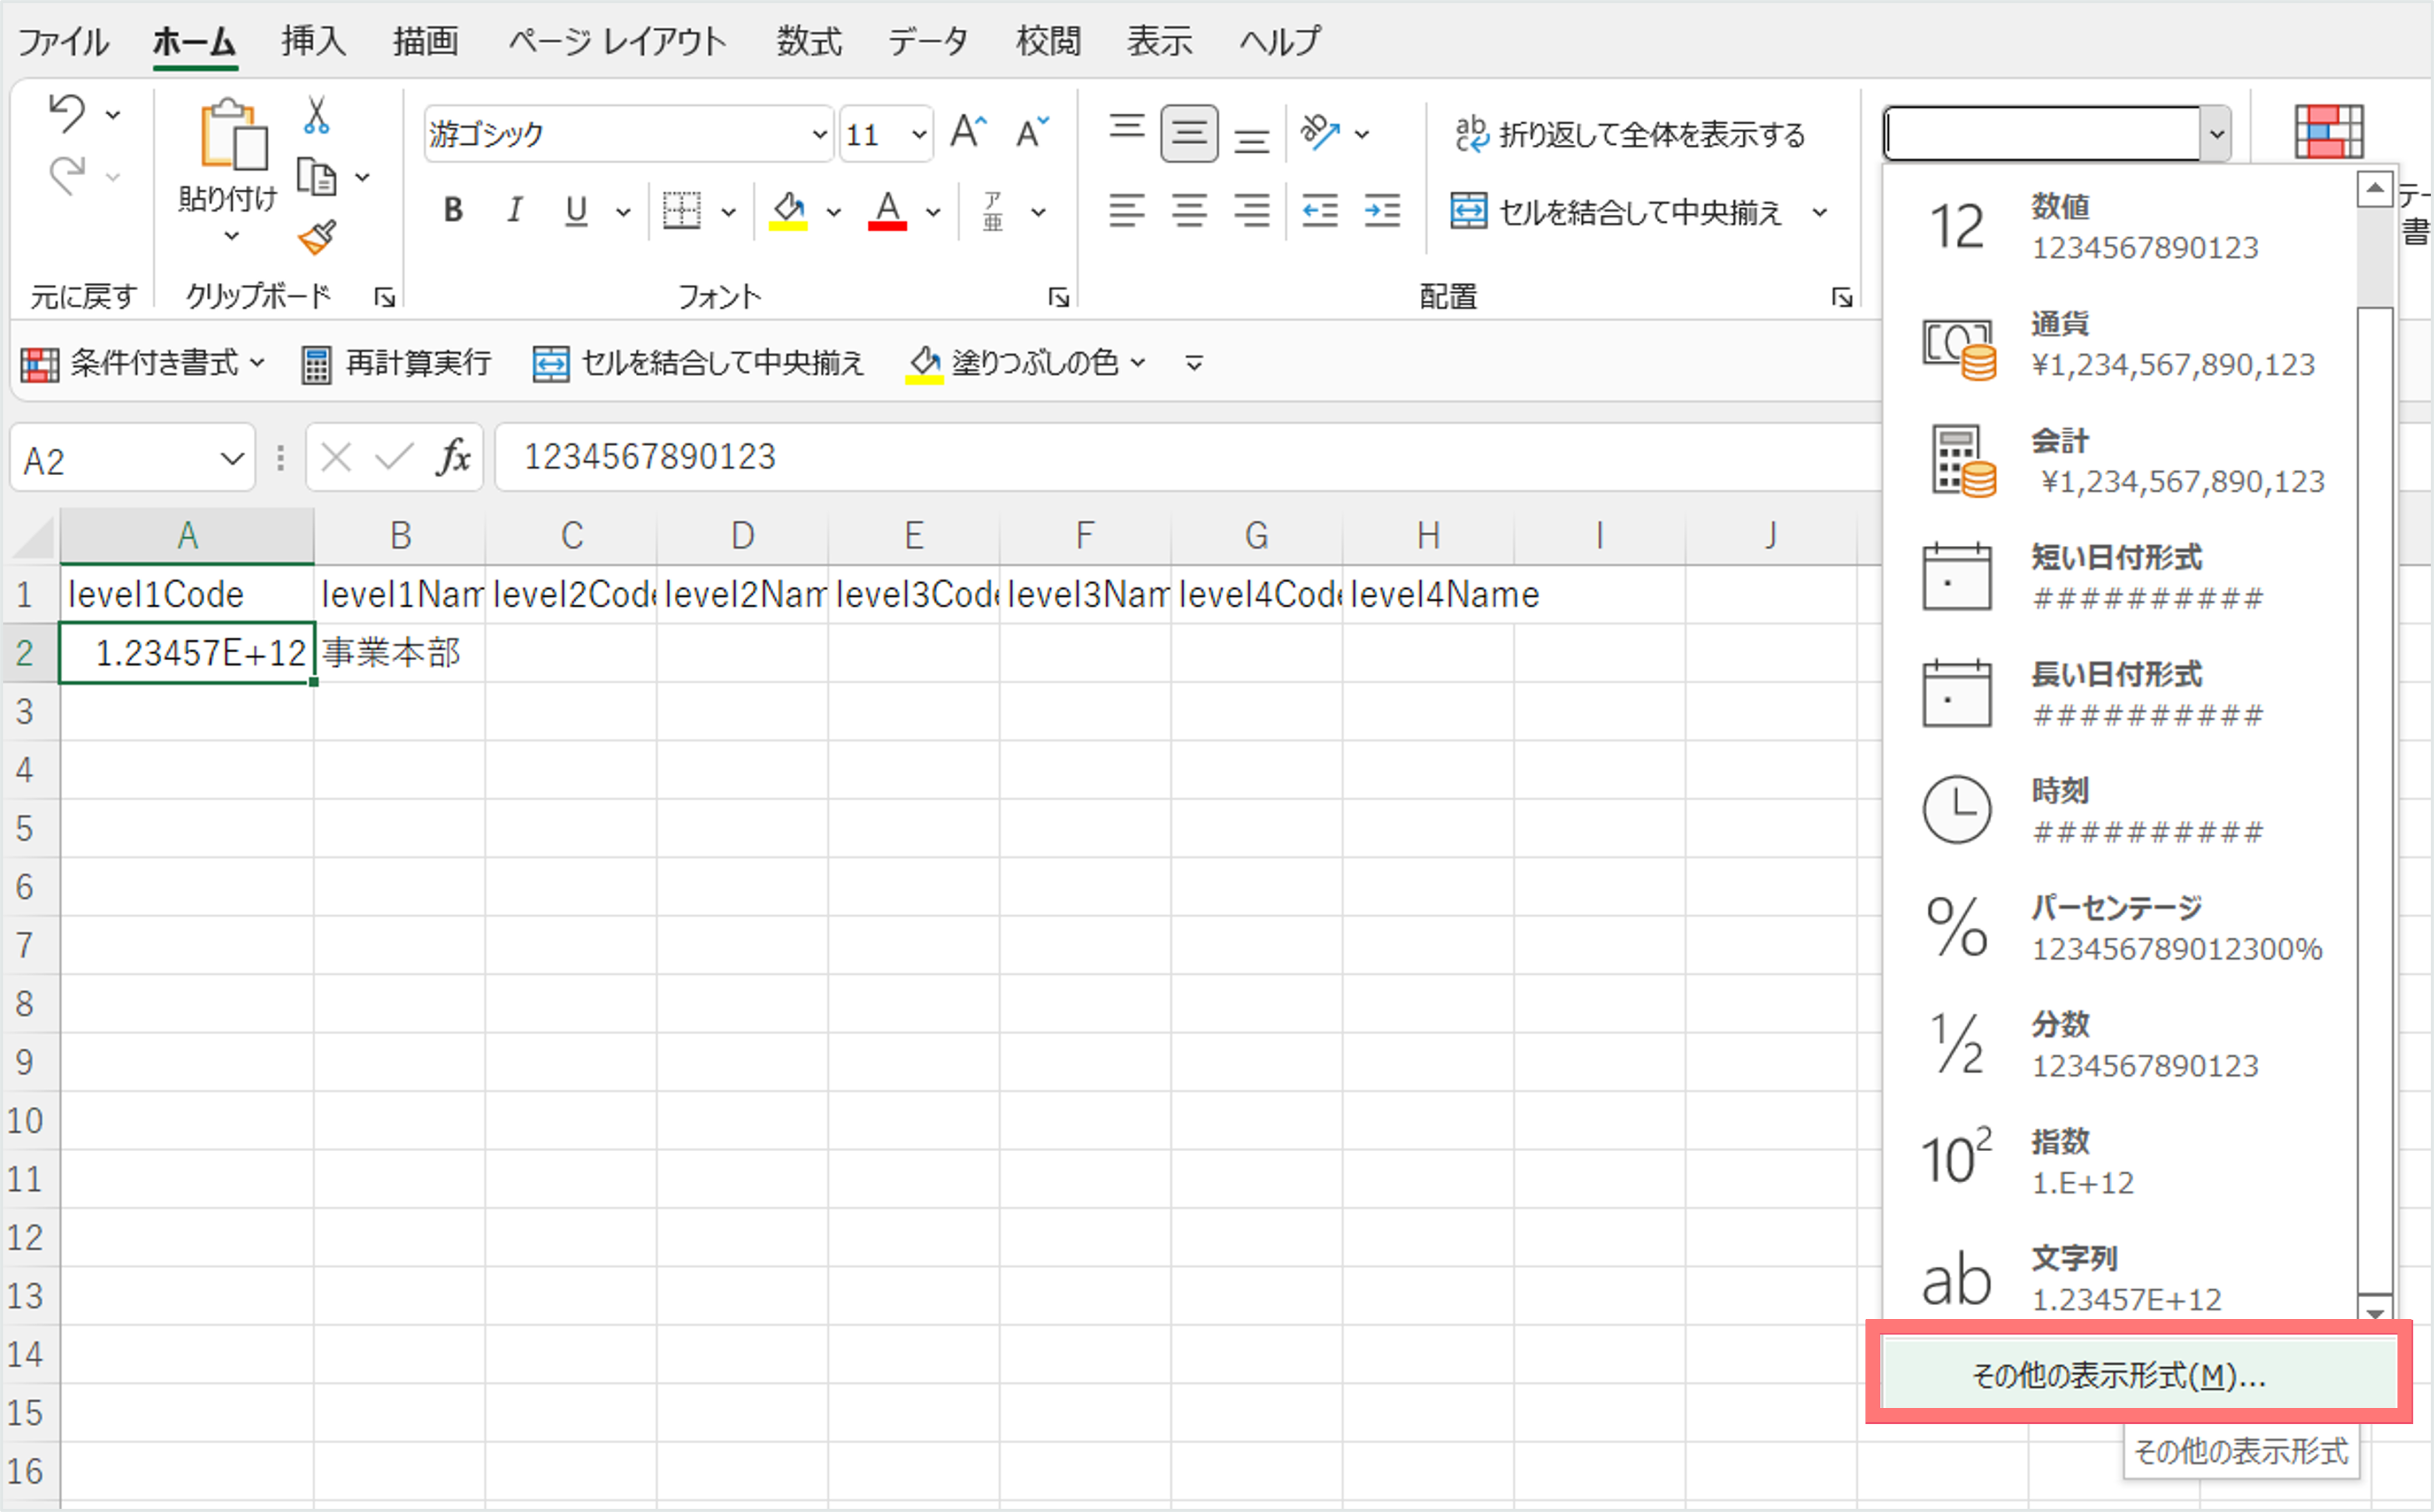Decrease font size with smaller A
2434x1512 pixels.
1031,132
